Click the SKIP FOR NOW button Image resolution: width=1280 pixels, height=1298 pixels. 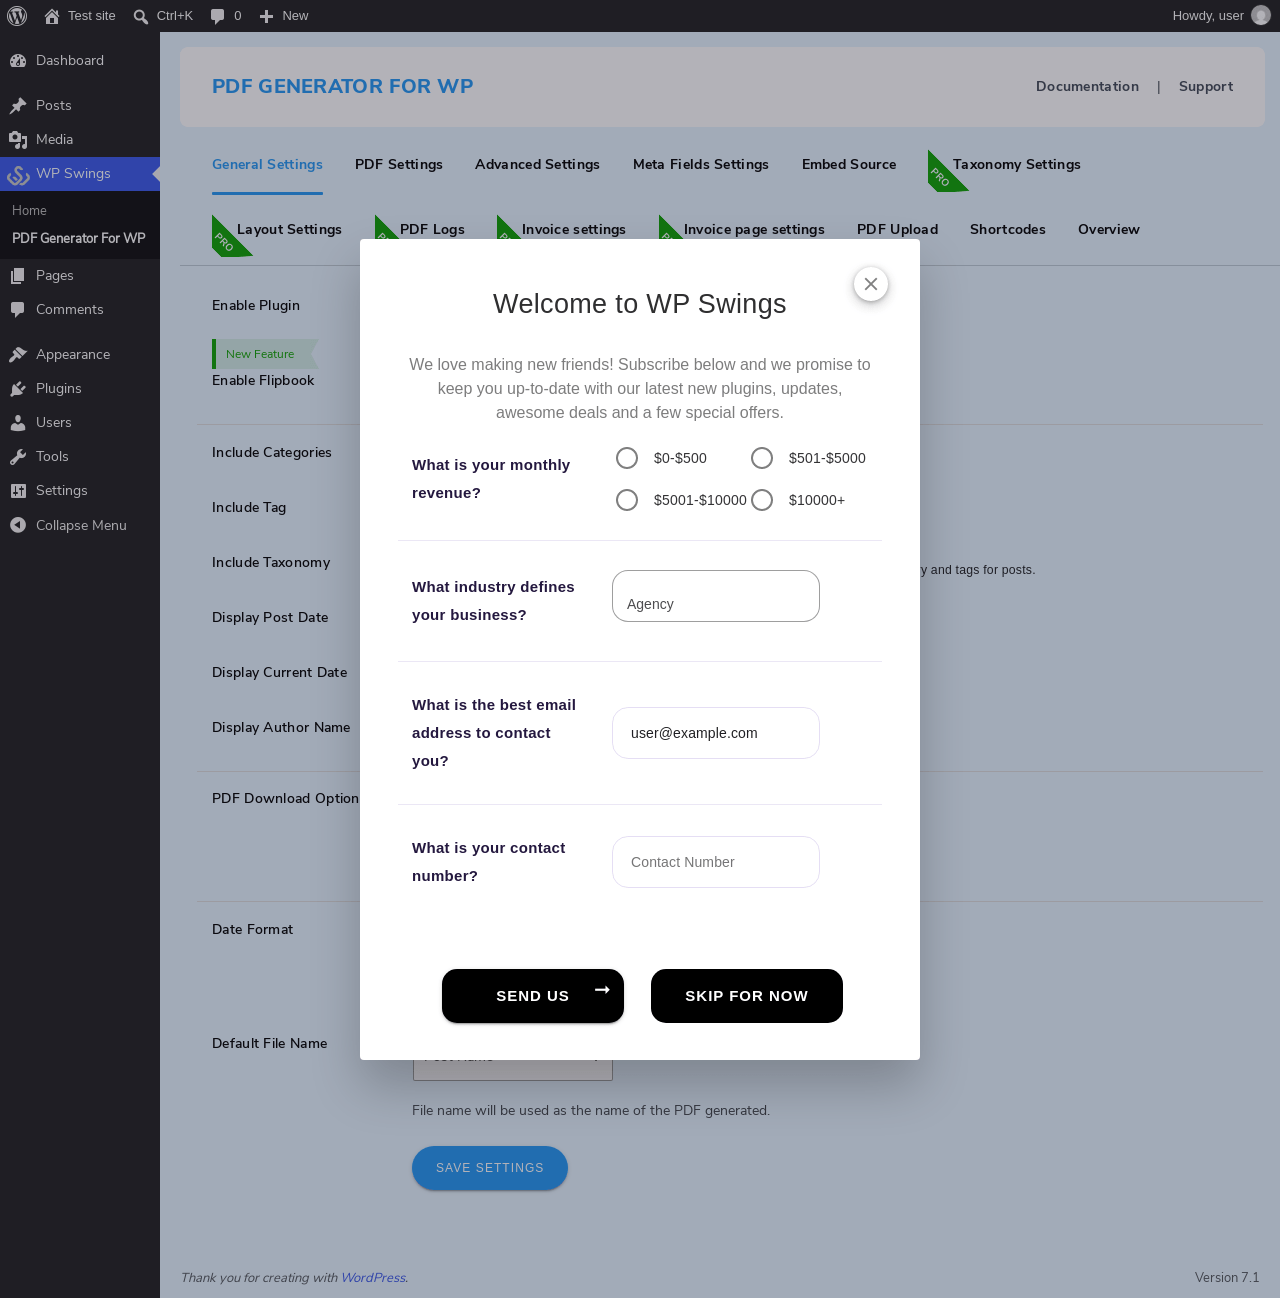(x=747, y=996)
